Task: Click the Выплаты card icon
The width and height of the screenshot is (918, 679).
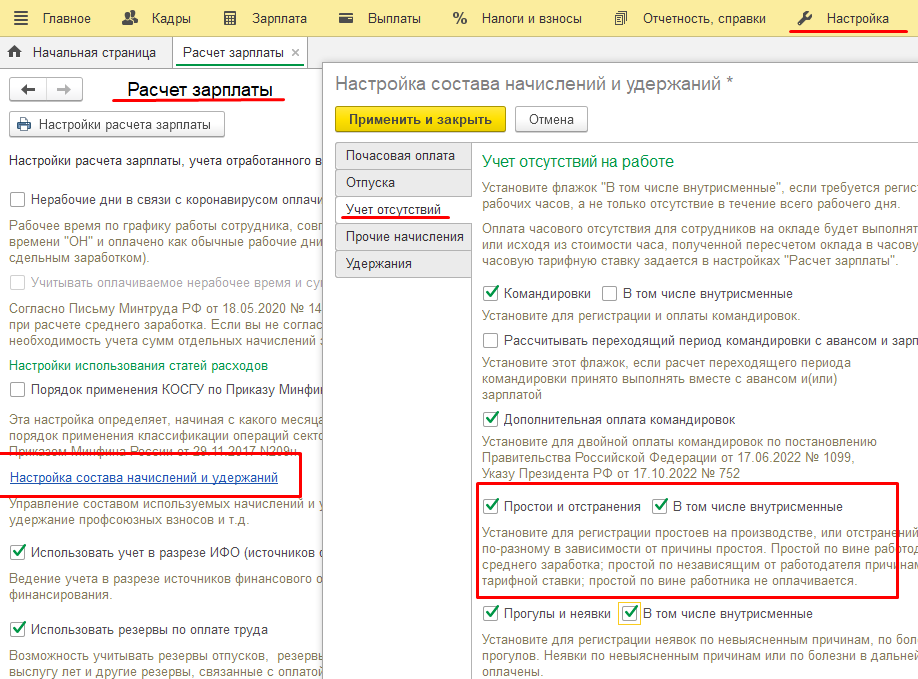Action: [x=346, y=18]
